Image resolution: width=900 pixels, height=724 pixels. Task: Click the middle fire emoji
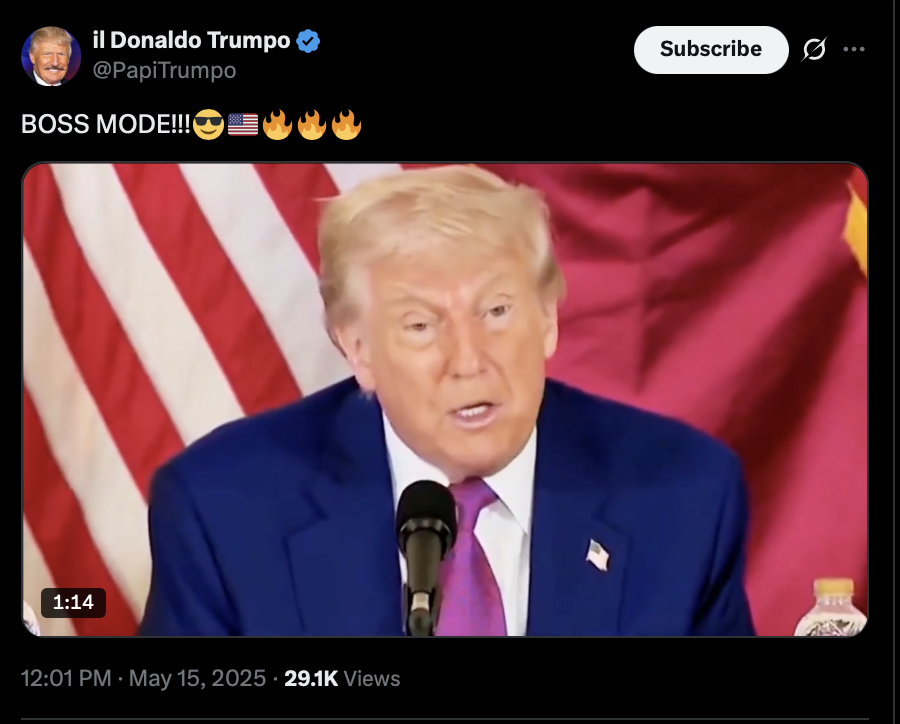312,125
